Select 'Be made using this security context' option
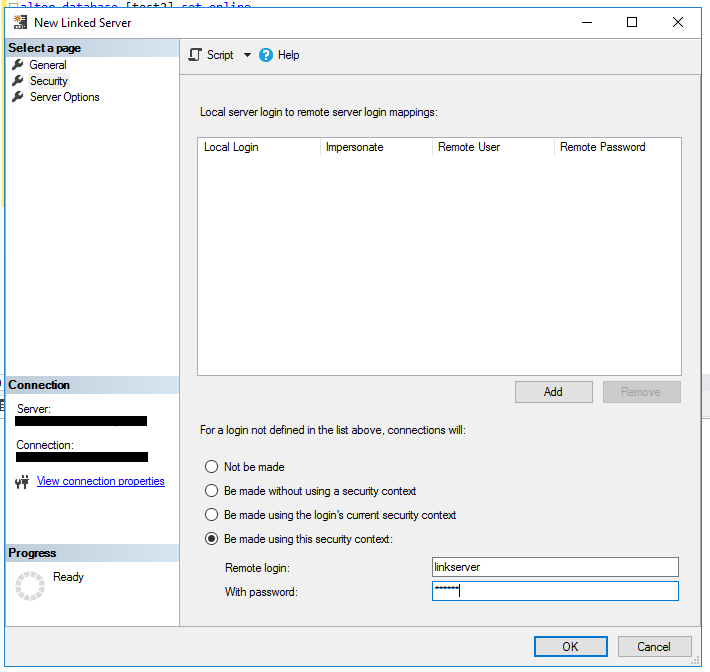The image size is (710, 672). (211, 539)
